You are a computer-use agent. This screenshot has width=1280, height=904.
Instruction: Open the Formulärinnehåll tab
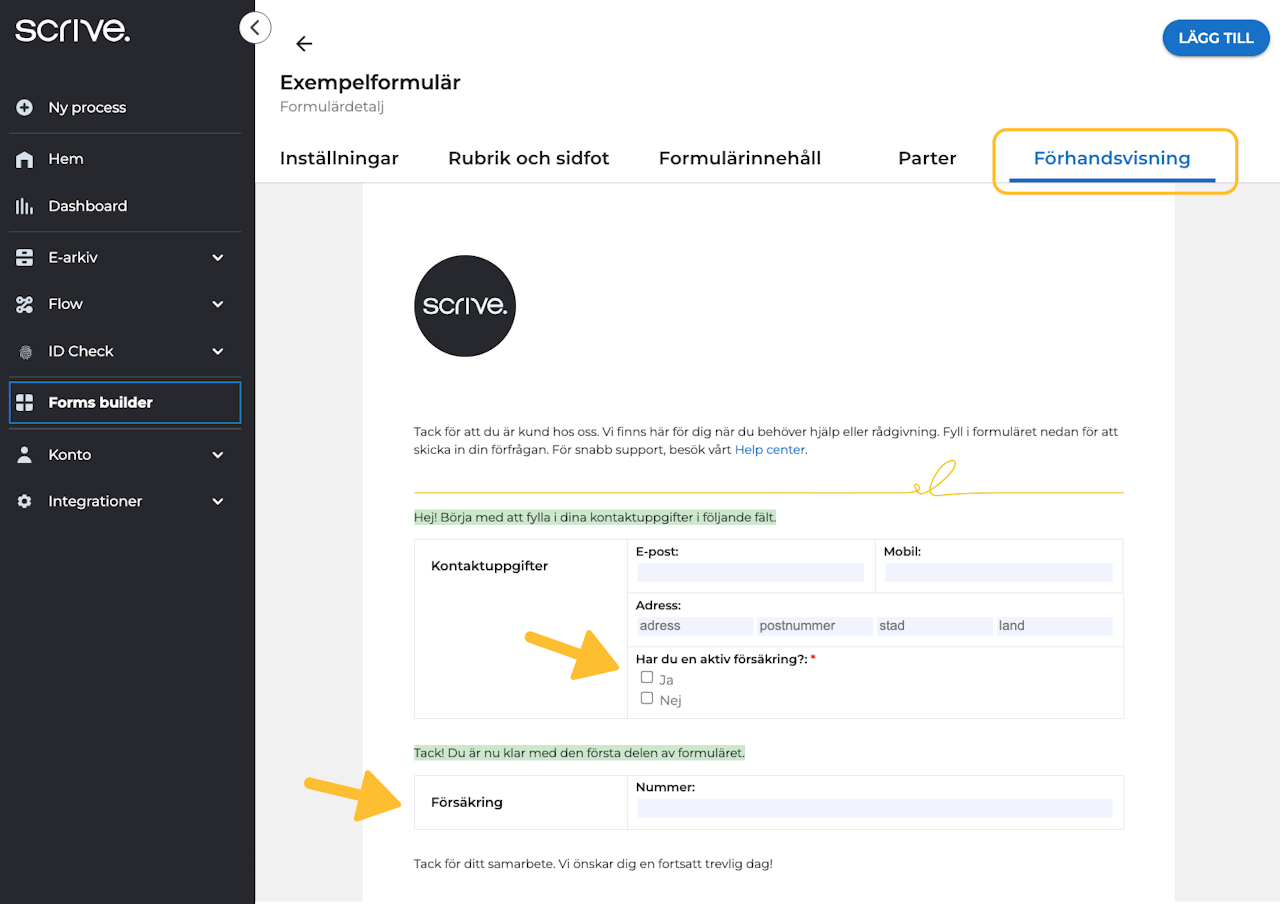(x=740, y=158)
